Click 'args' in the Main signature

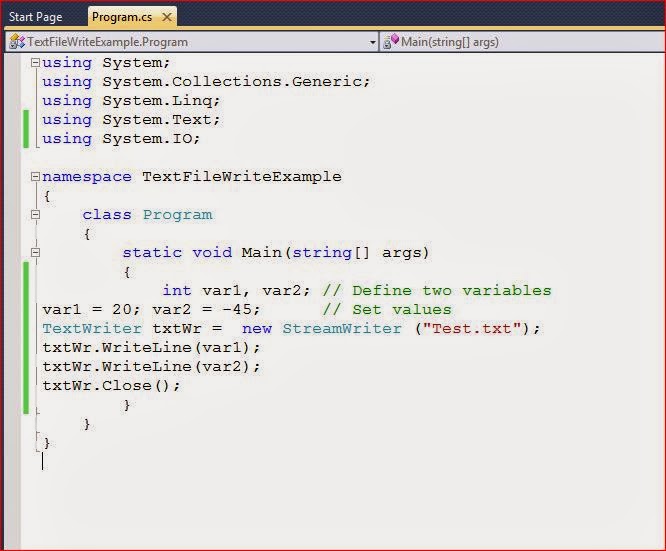coord(401,253)
